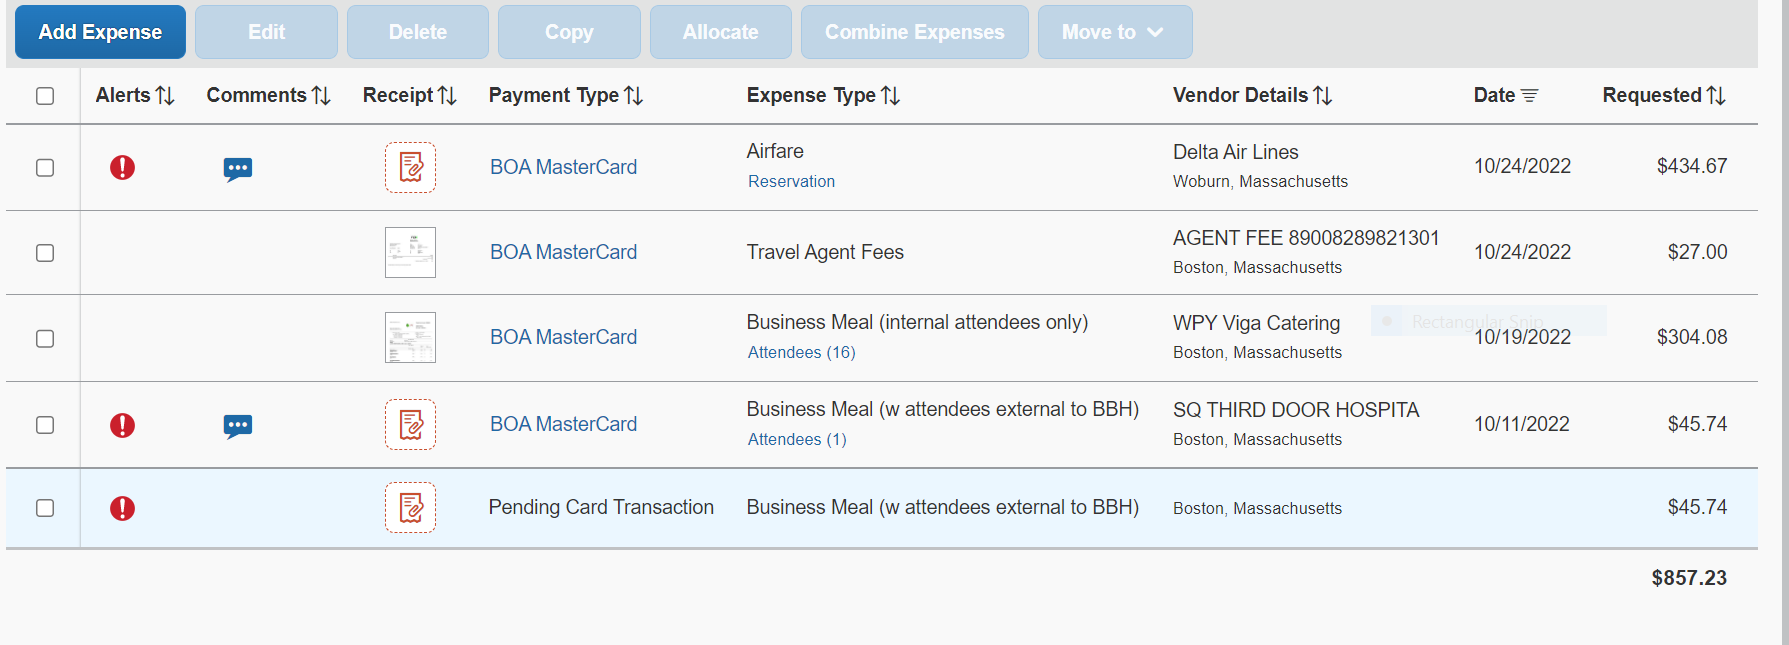Click the $27.00 requested amount
Screen dimensions: 1789x645
click(1697, 252)
